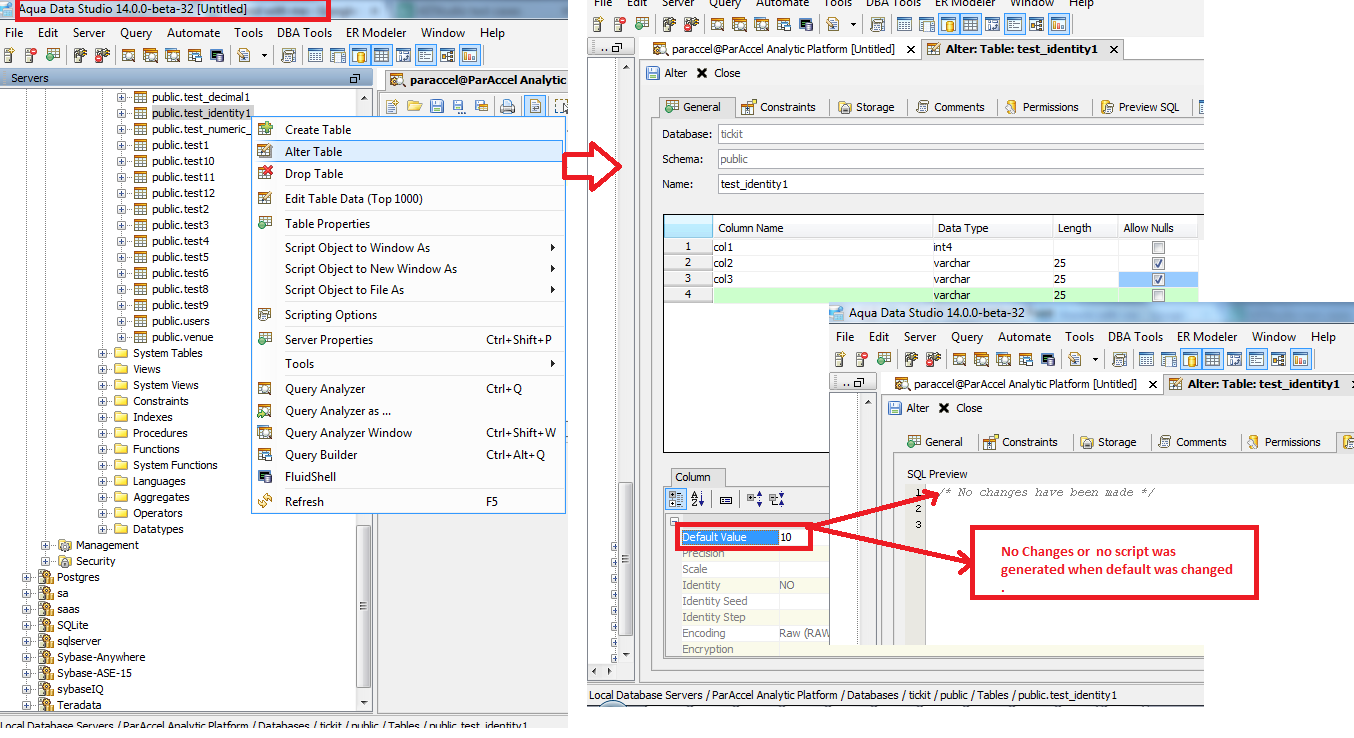The image size is (1354, 738).
Task: Click the Column Name header in table grid
Action: point(823,228)
